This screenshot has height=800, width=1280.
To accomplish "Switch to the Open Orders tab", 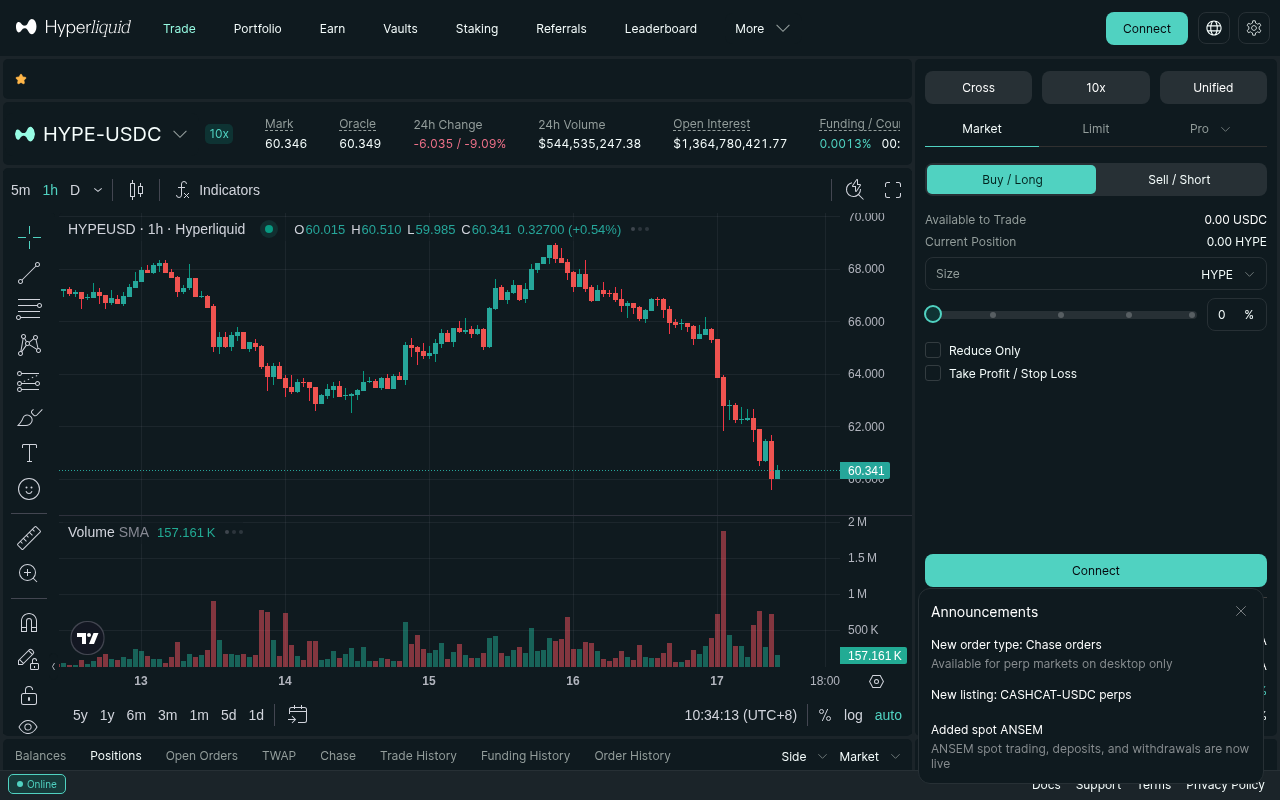I will pos(202,756).
